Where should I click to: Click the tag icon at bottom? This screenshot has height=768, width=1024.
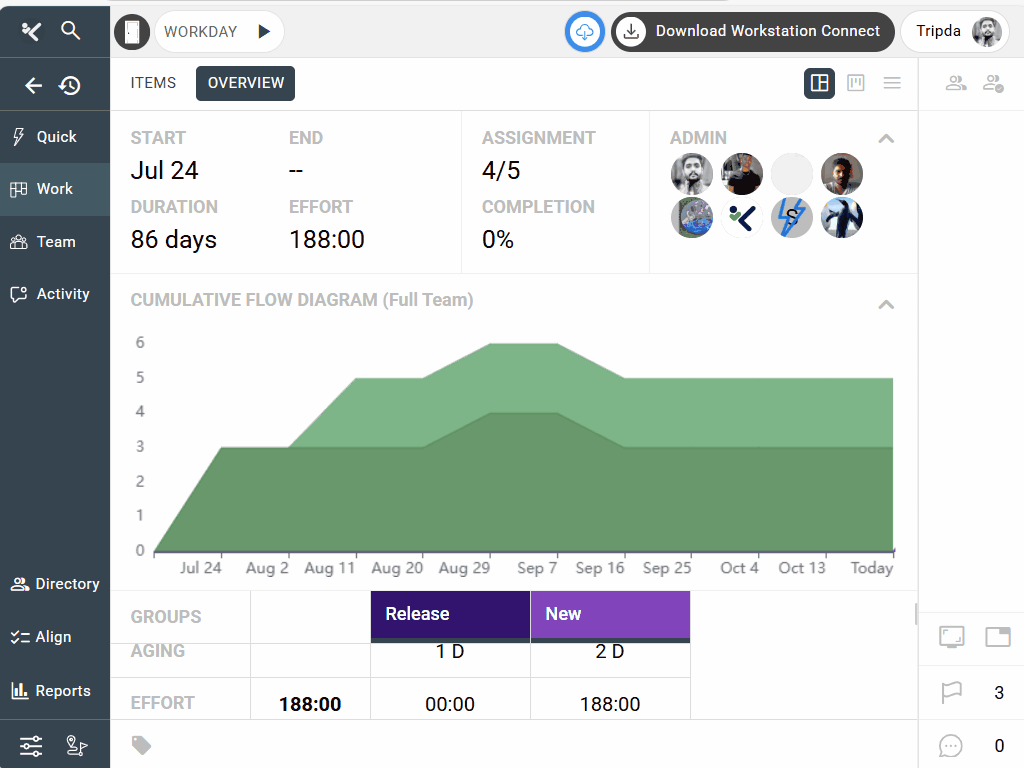(141, 745)
